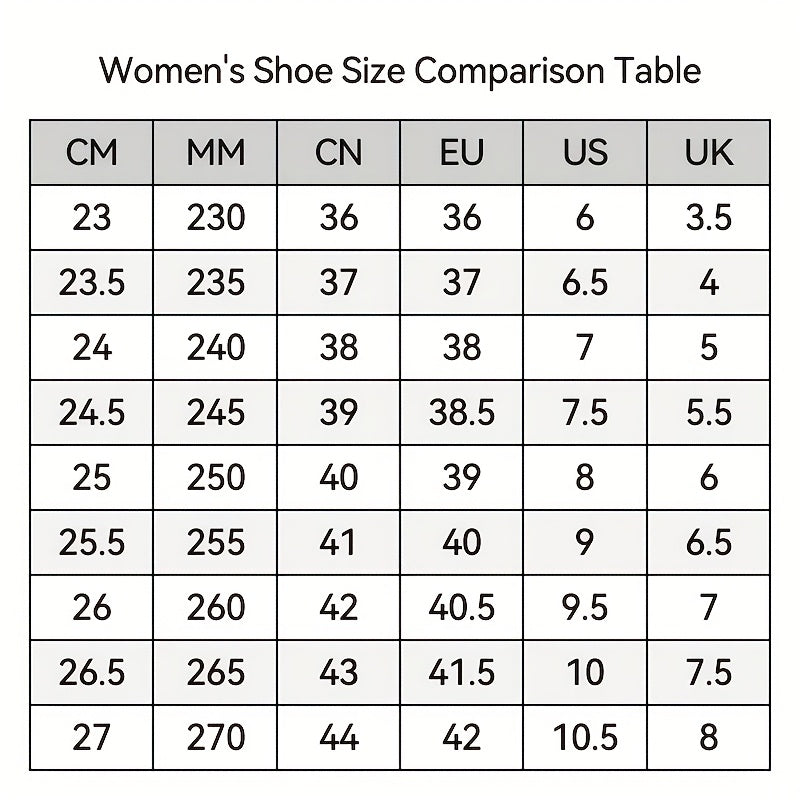Select the 265 cell in MM column
Screen dimensions: 800x800
(x=216, y=673)
